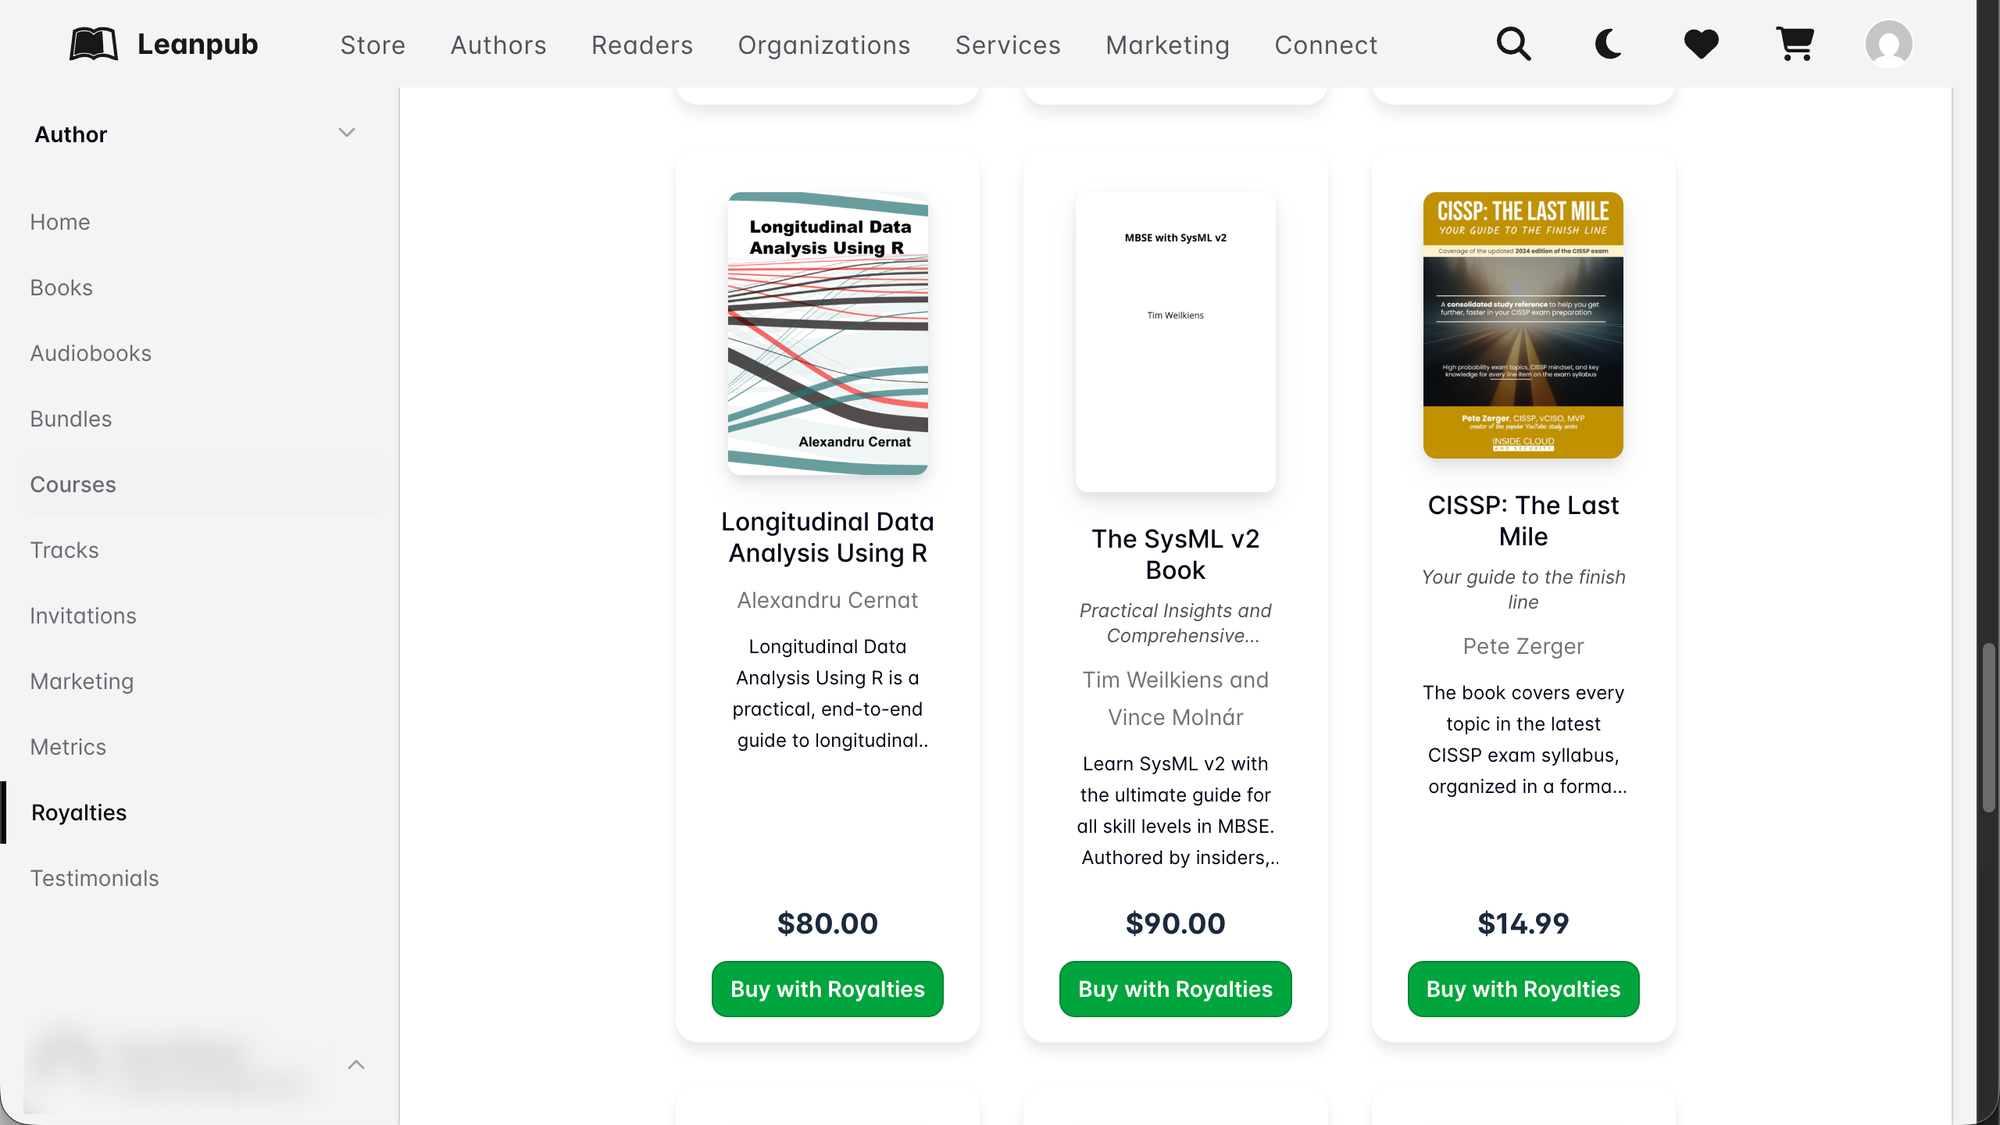Click the page vertical scrollbar thumb
The height and width of the screenshot is (1125, 2000).
click(x=1989, y=728)
